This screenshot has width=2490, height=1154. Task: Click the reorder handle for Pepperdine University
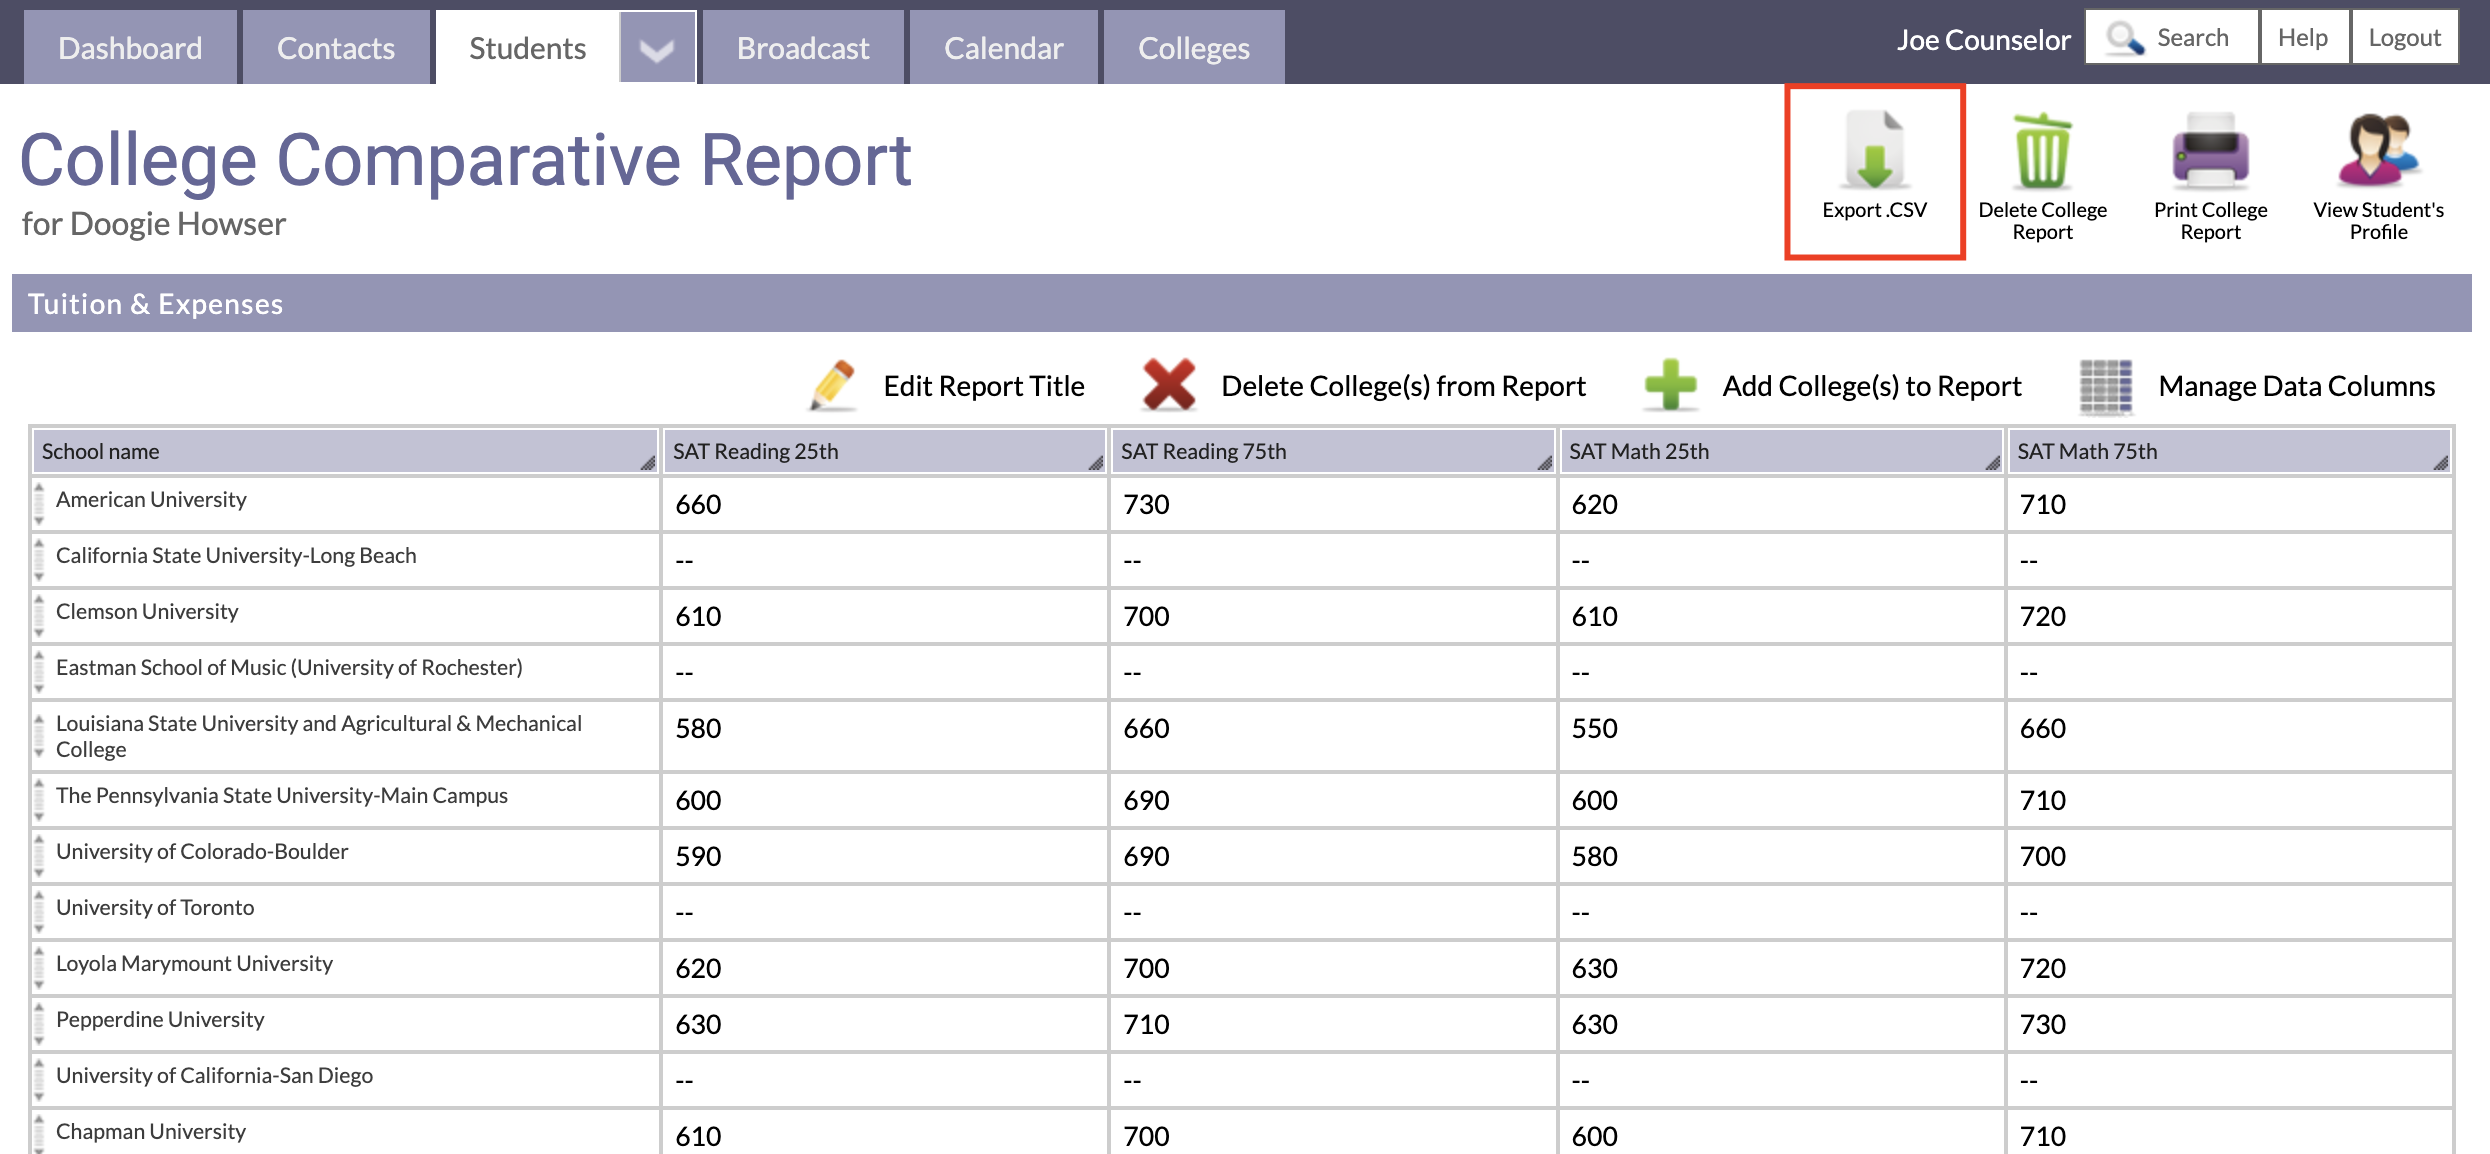tap(39, 1024)
